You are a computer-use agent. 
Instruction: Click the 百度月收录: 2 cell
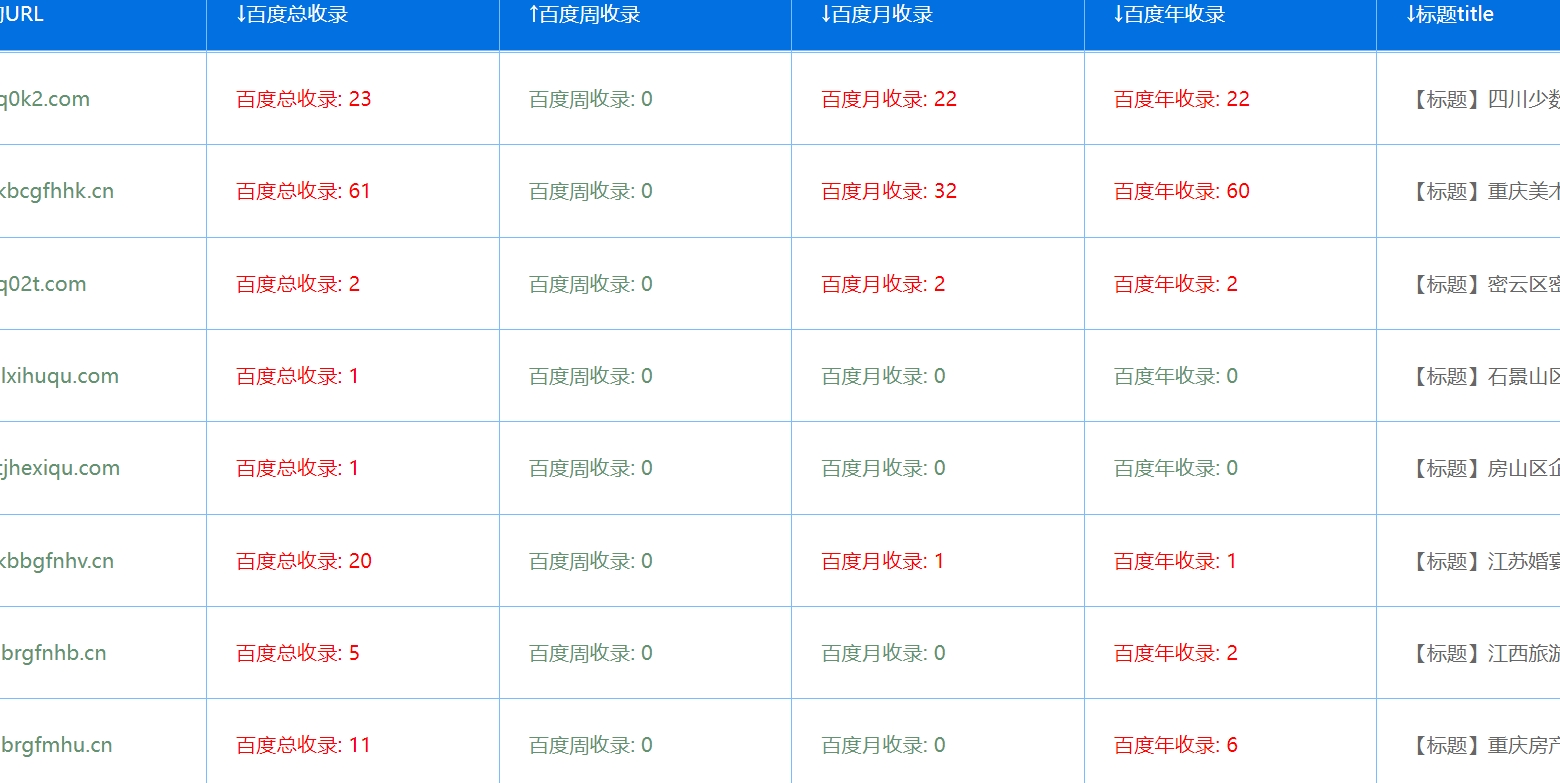coord(883,284)
